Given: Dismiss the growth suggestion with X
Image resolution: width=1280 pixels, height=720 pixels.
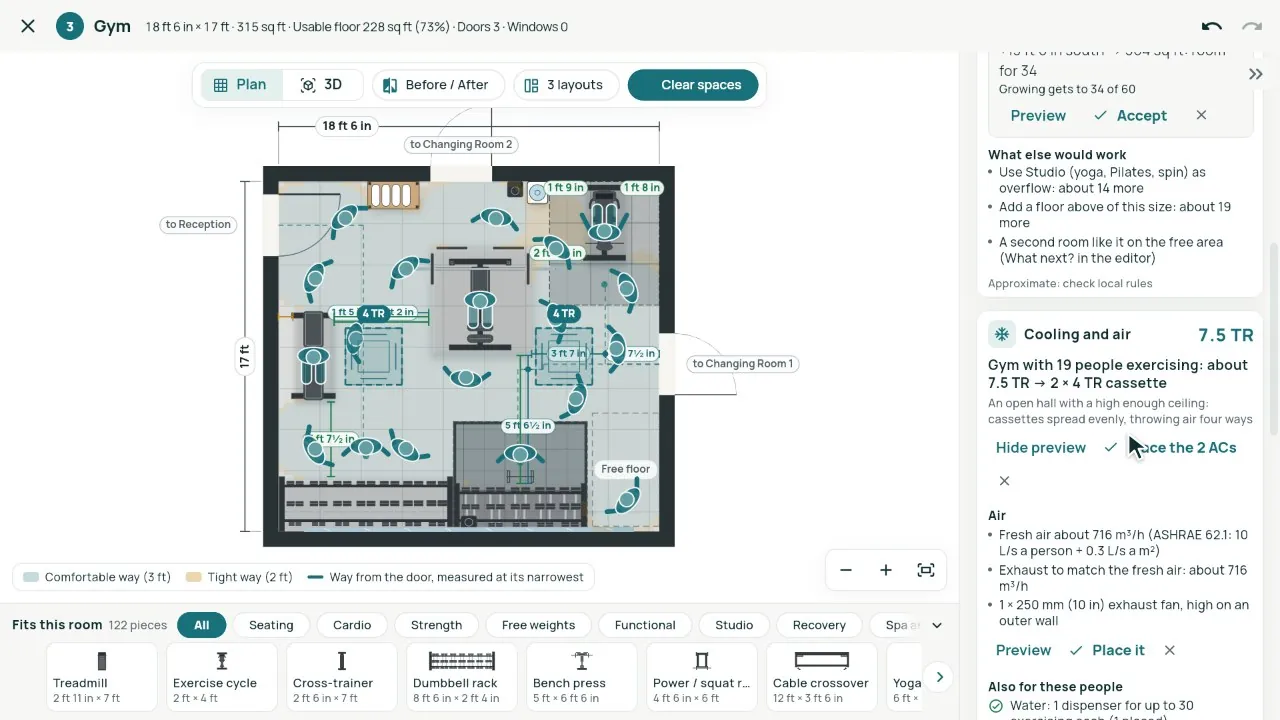Looking at the screenshot, I should [1201, 116].
